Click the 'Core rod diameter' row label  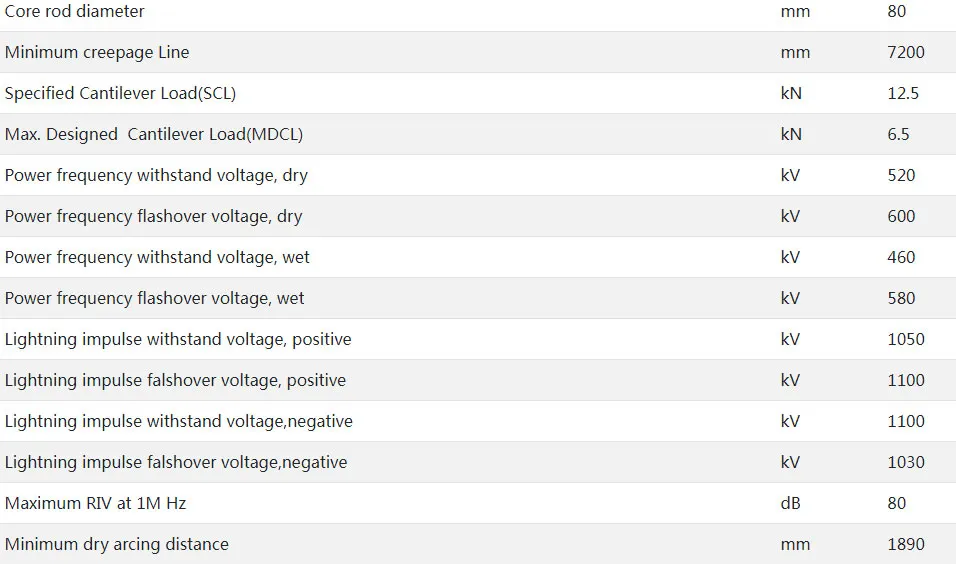click(75, 12)
